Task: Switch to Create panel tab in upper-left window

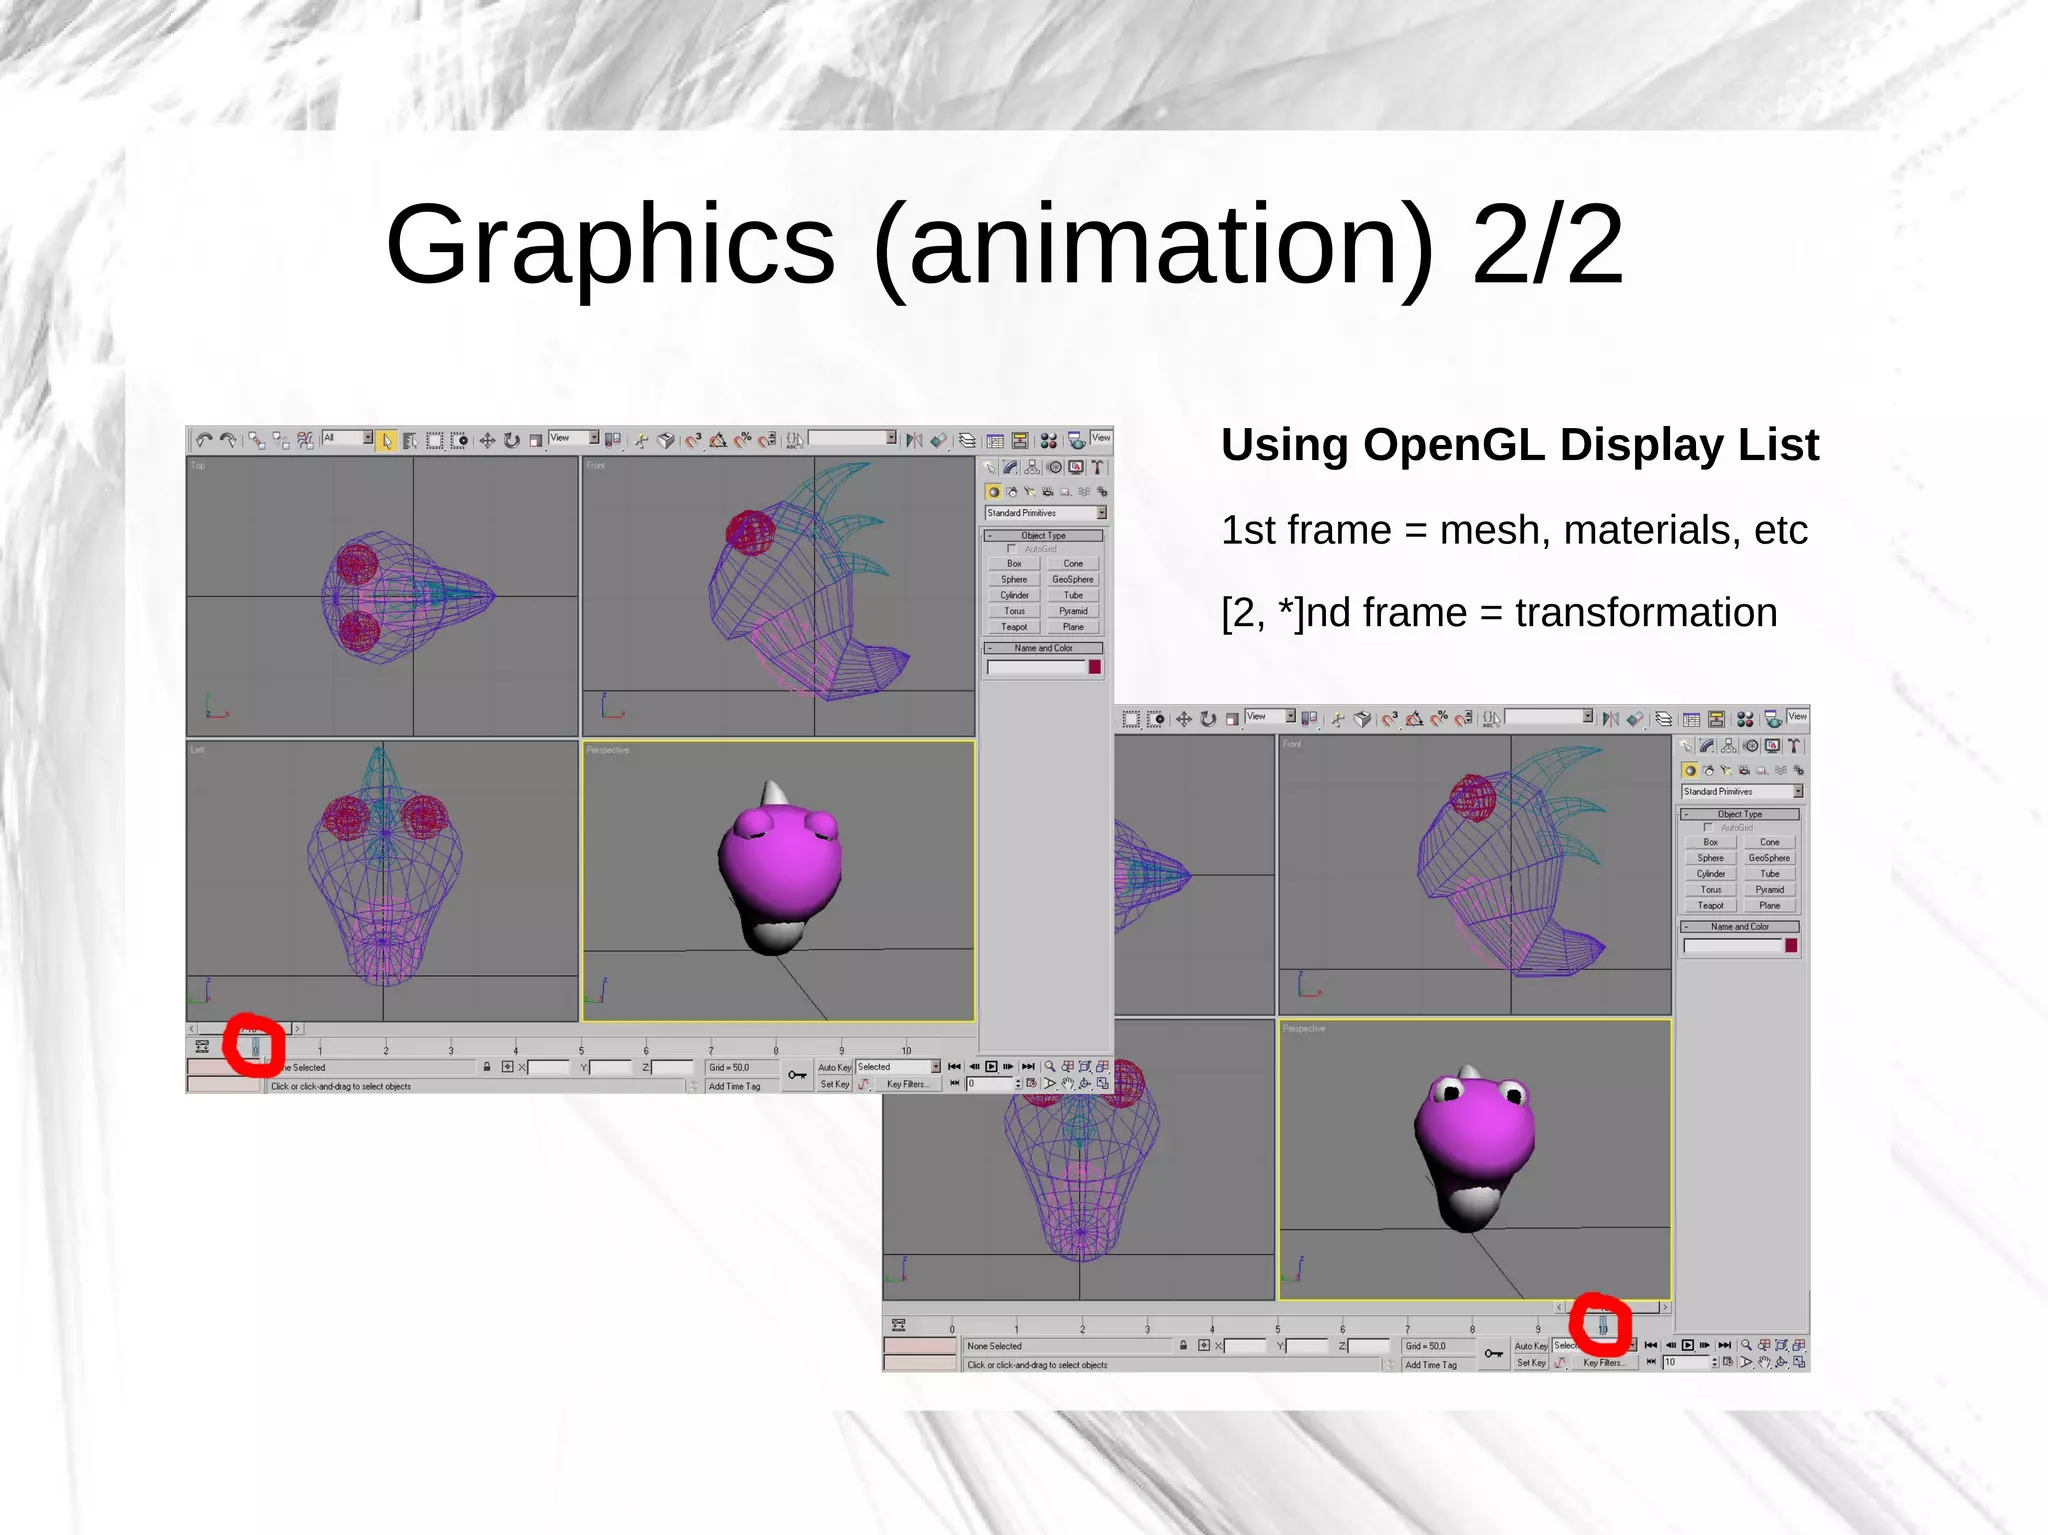Action: coord(989,467)
